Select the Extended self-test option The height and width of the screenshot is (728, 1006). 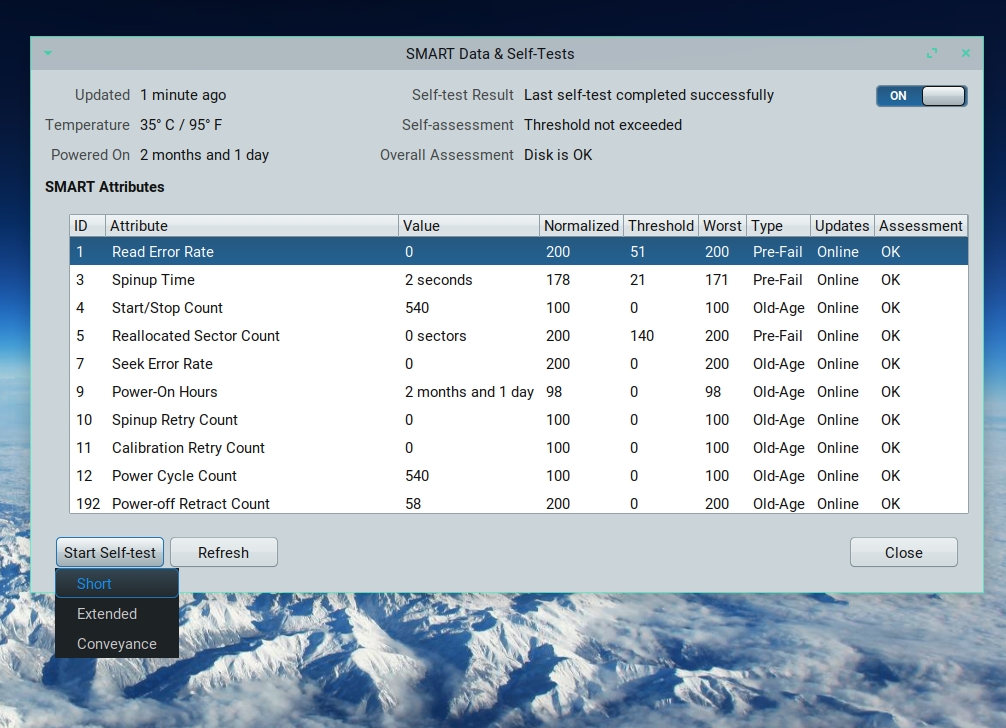[x=116, y=614]
